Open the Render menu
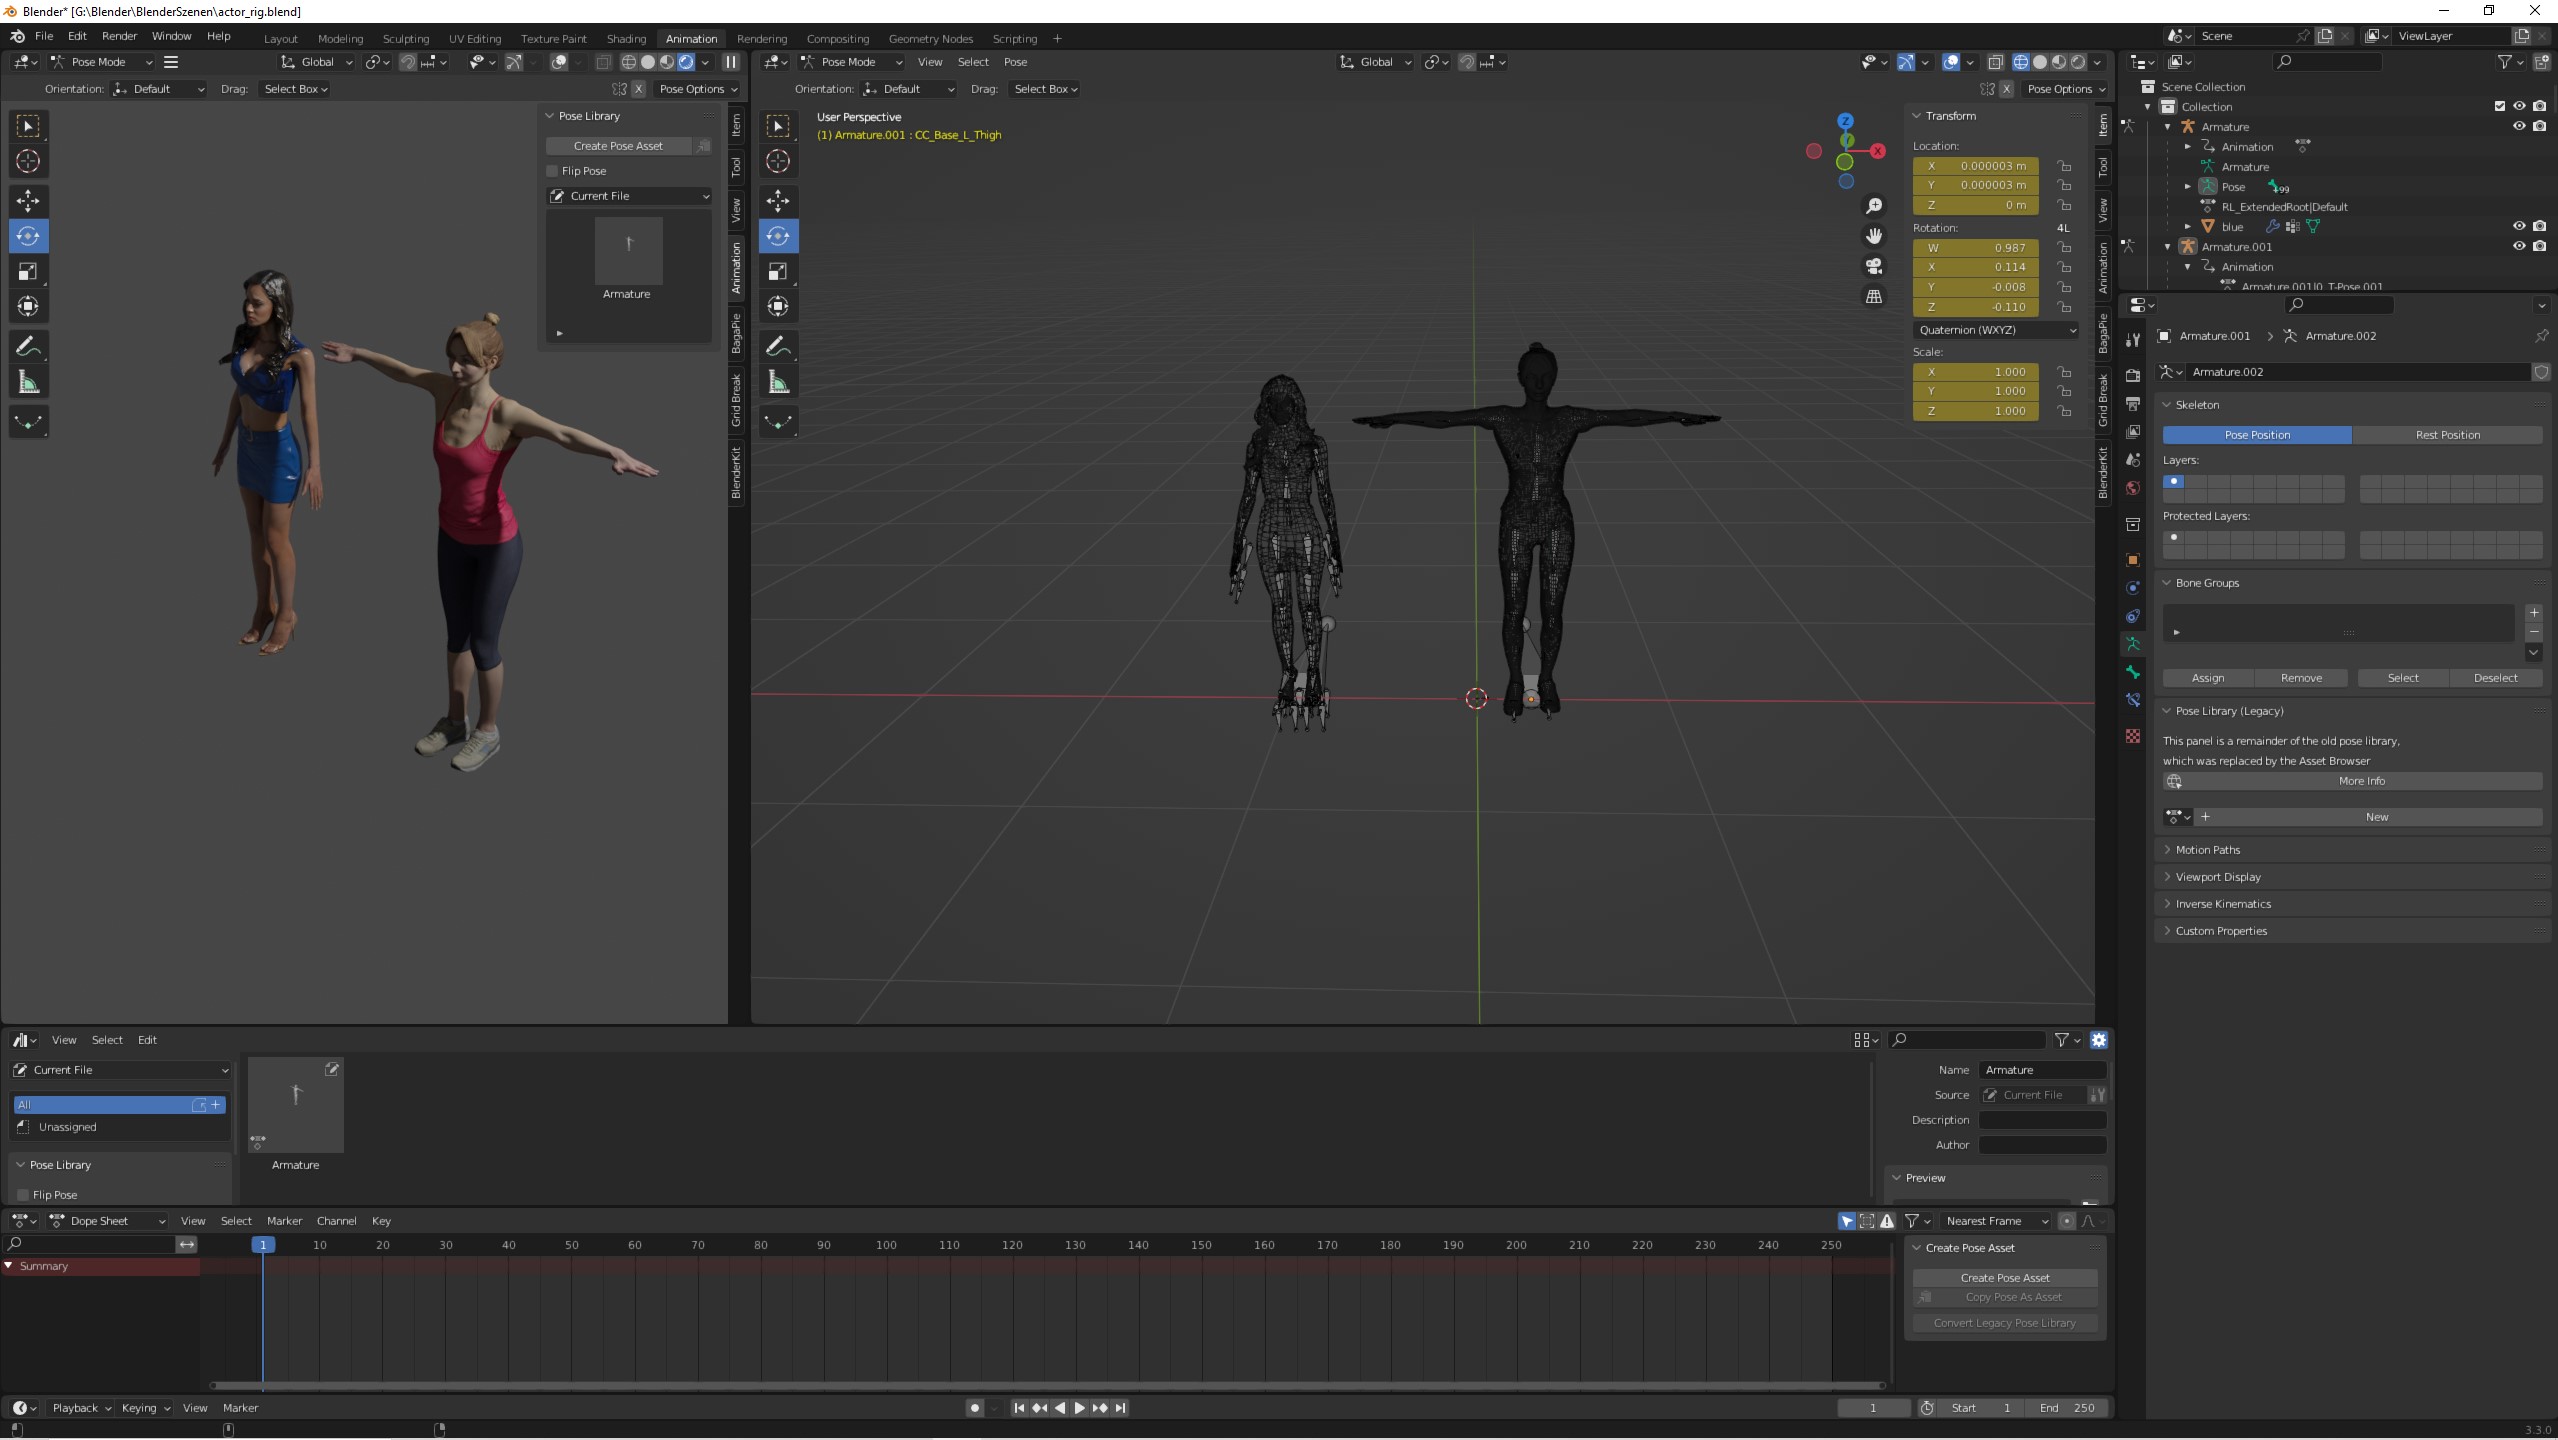Viewport: 2558px width, 1440px height. 119,36
